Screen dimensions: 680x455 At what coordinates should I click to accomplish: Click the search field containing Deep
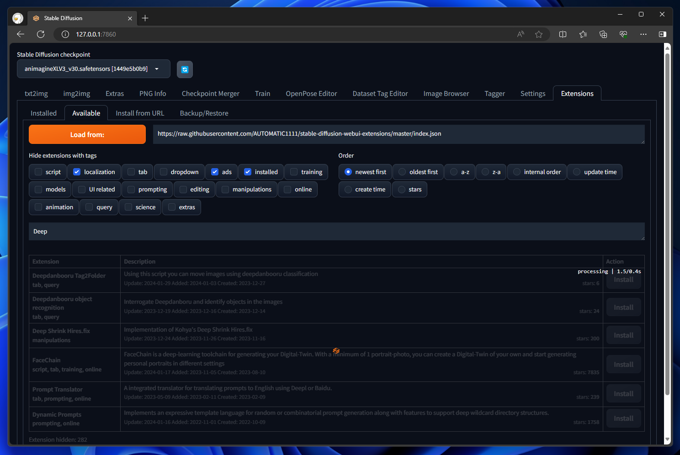[337, 232]
